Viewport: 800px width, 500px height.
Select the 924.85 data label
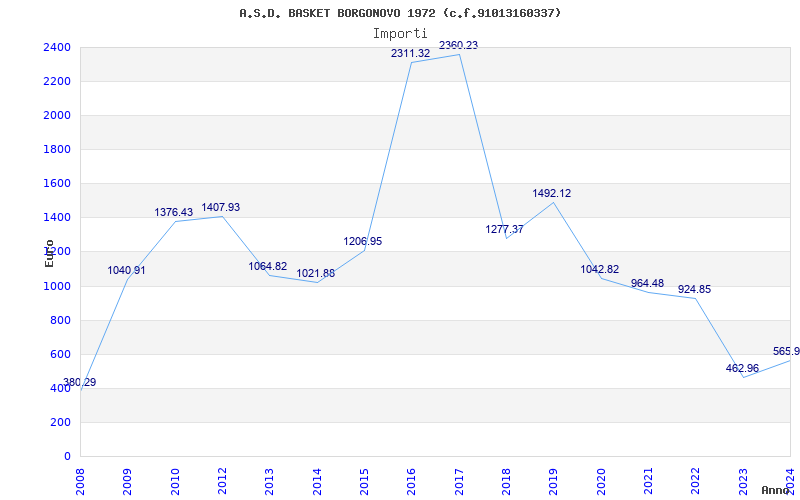(694, 289)
